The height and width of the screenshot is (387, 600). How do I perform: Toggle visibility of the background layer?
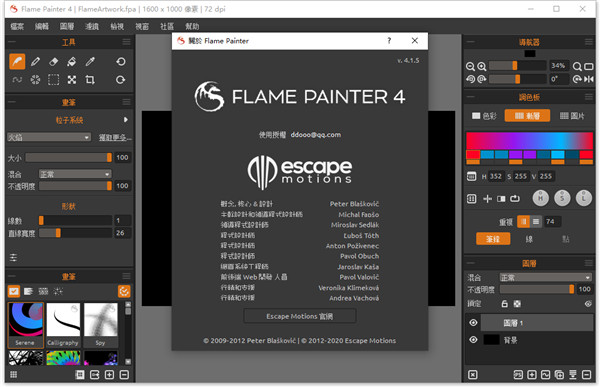473,340
